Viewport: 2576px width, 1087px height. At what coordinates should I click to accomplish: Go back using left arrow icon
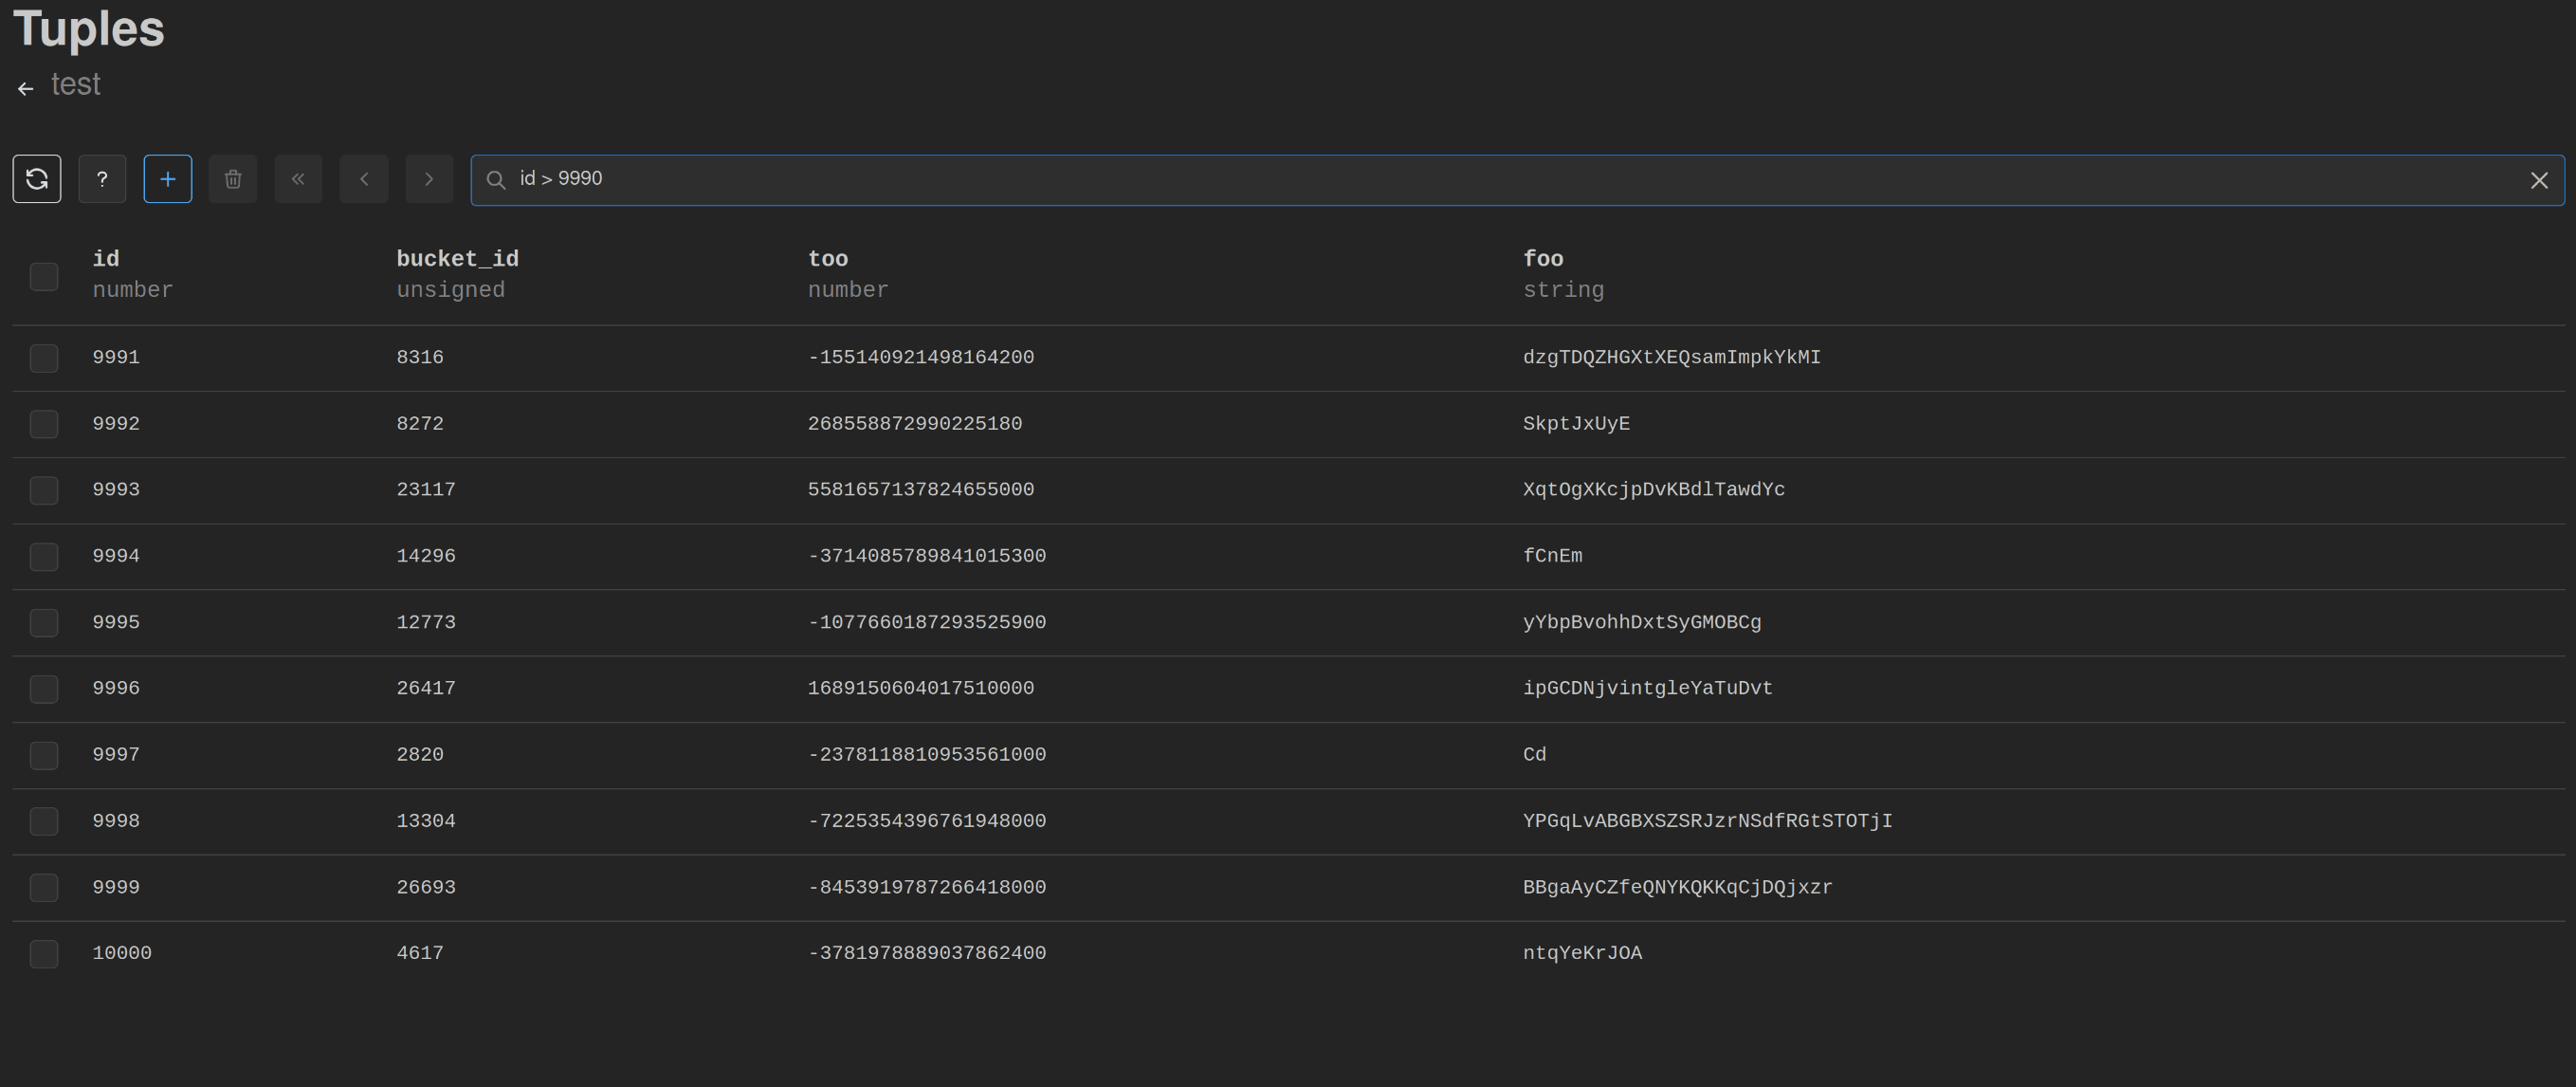(x=26, y=89)
